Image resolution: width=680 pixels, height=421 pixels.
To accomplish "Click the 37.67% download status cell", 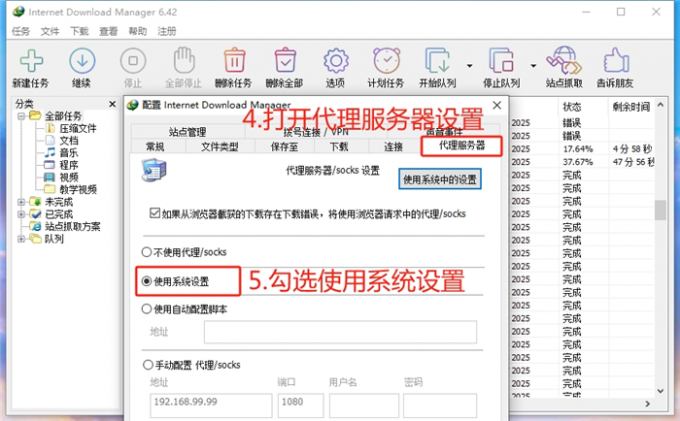I will tap(578, 162).
